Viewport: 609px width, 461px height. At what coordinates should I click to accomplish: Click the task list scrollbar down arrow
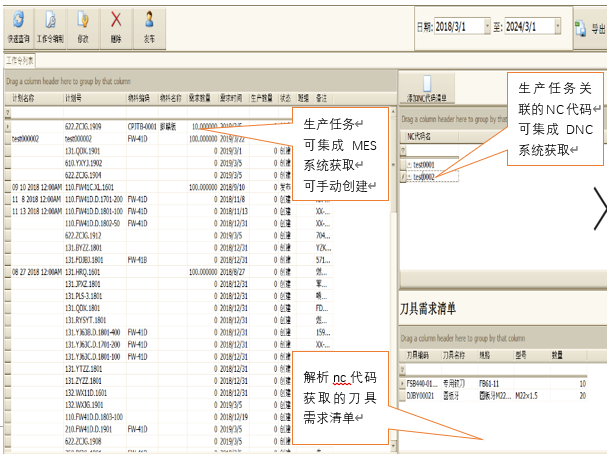pos(391,446)
